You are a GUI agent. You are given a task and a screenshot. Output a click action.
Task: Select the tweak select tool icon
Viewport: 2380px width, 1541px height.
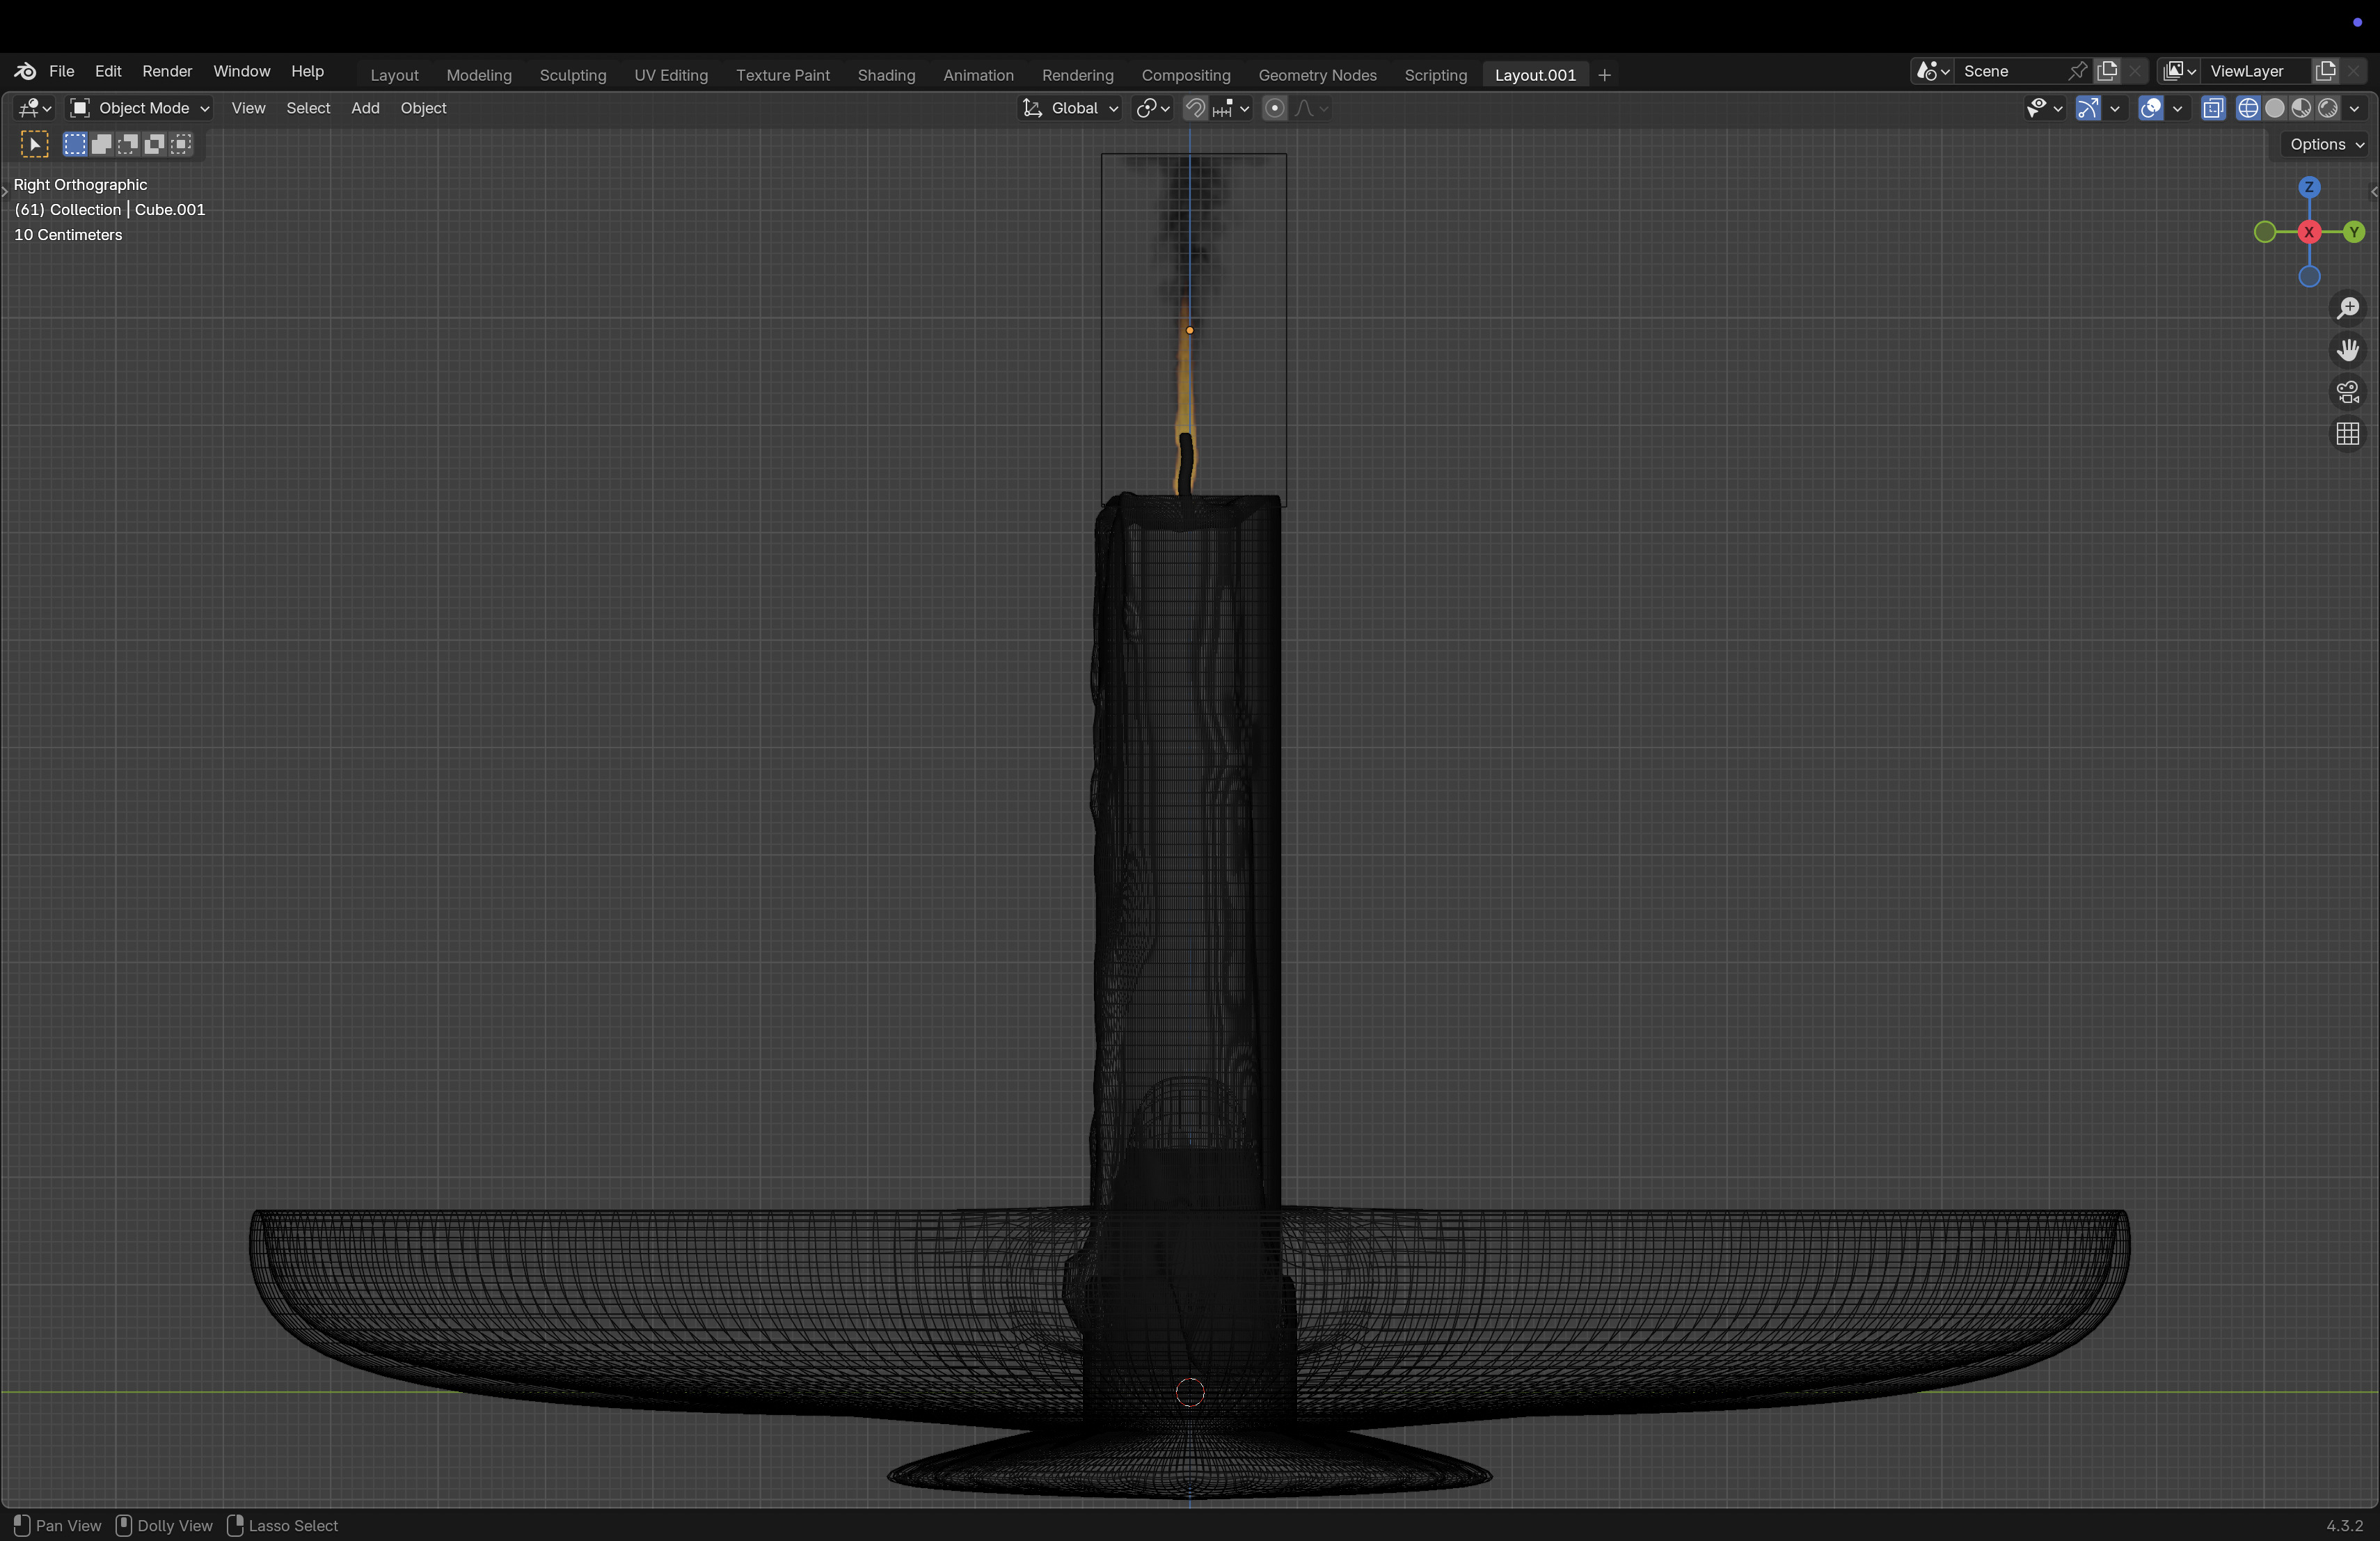34,144
